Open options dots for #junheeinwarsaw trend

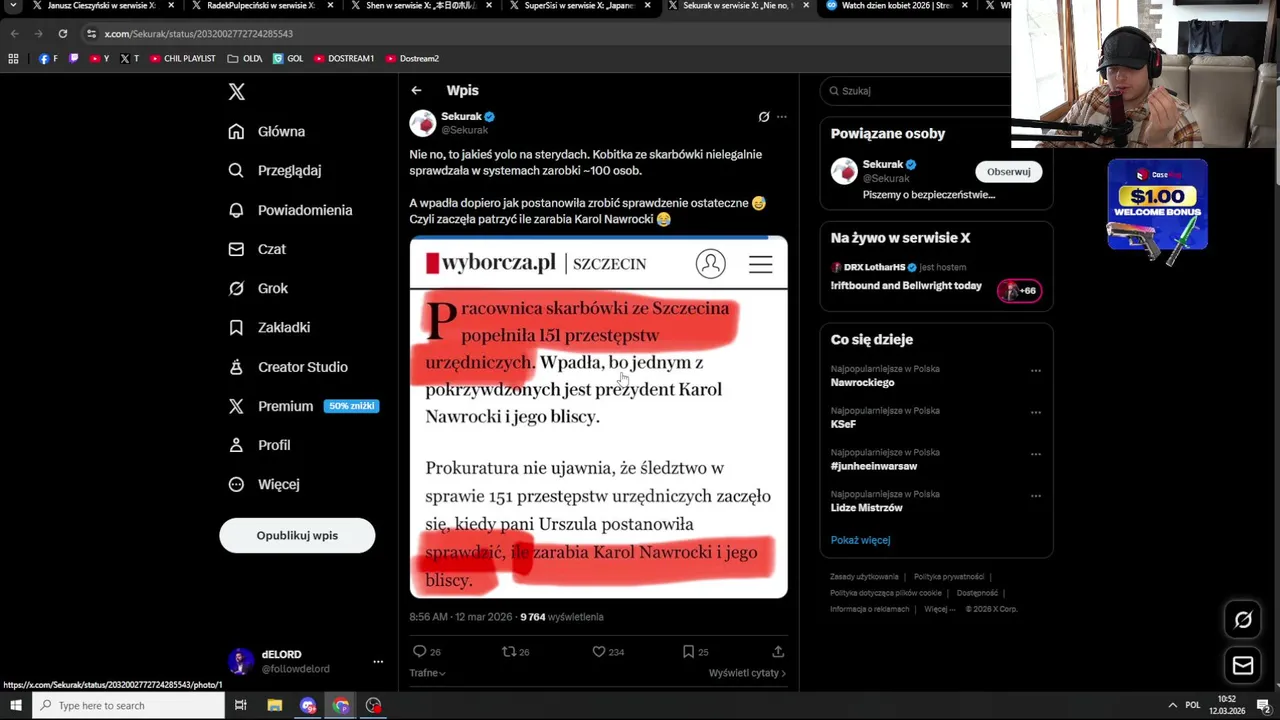(1036, 454)
